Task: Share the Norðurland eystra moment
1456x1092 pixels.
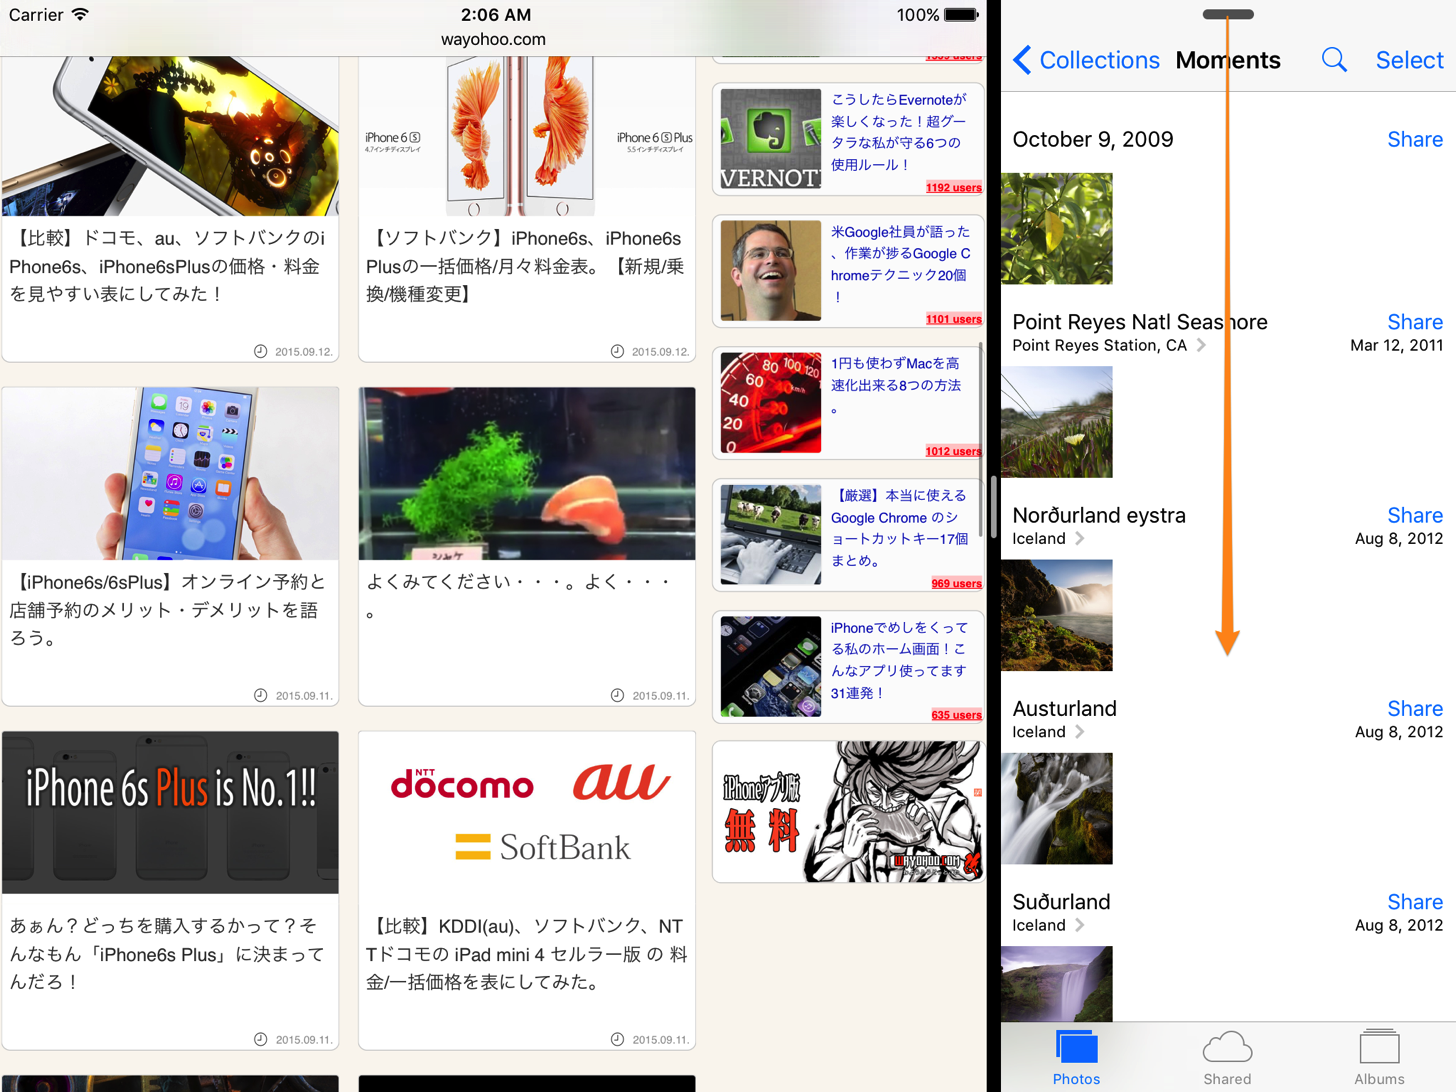Action: point(1414,515)
